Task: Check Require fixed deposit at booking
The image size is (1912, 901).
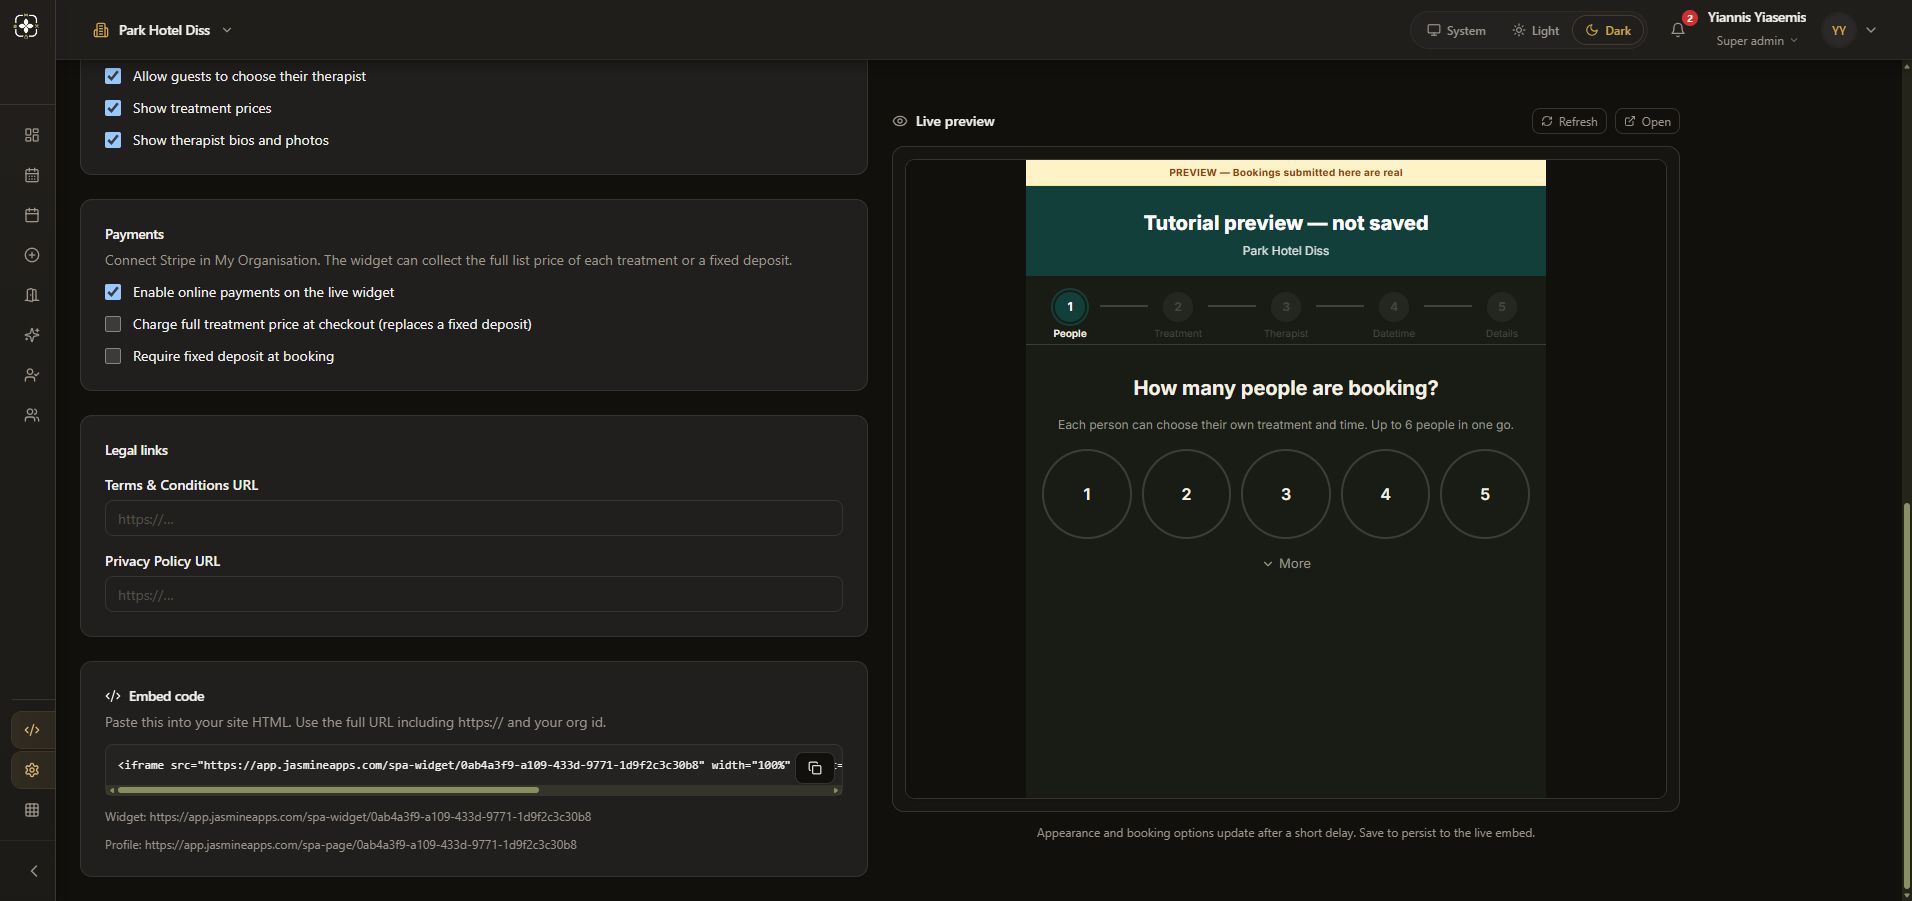Action: (x=113, y=356)
